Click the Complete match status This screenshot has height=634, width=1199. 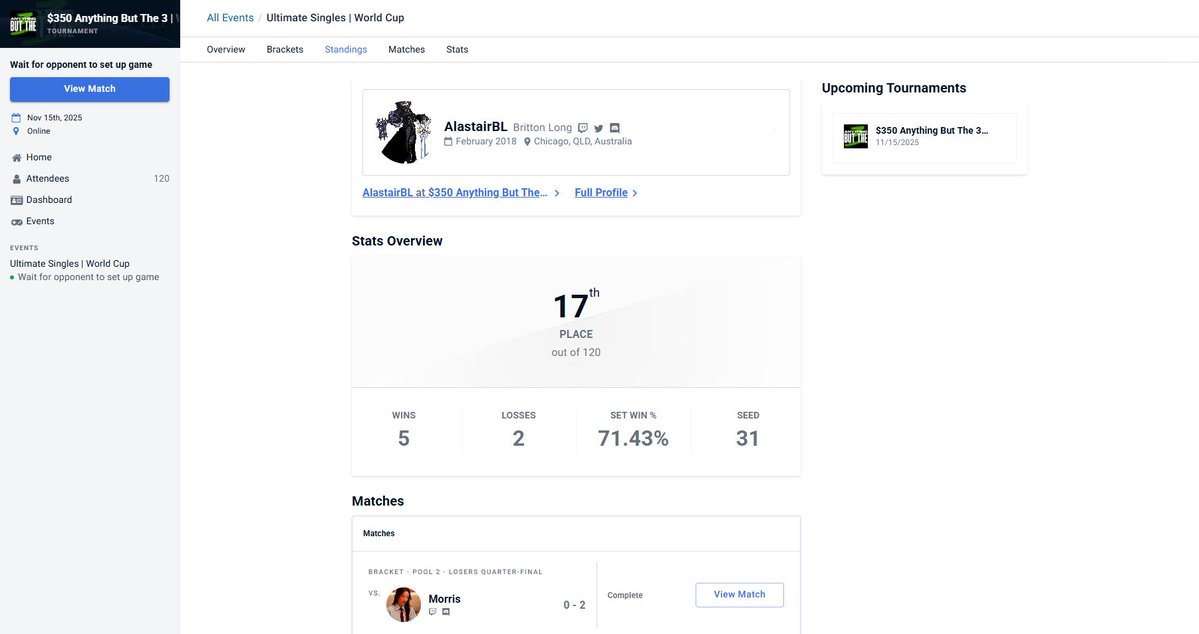pos(625,595)
